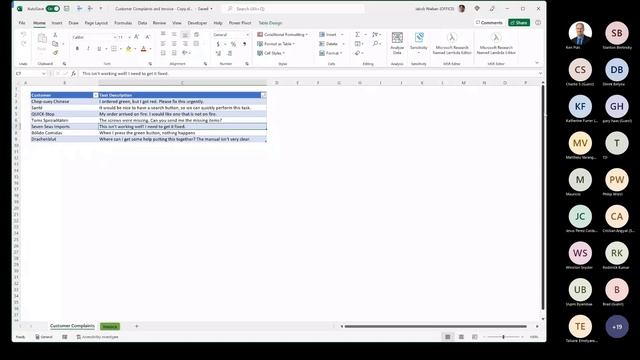The height and width of the screenshot is (360, 640).
Task: Open the Text Description column filter dropdown
Action: [264, 95]
